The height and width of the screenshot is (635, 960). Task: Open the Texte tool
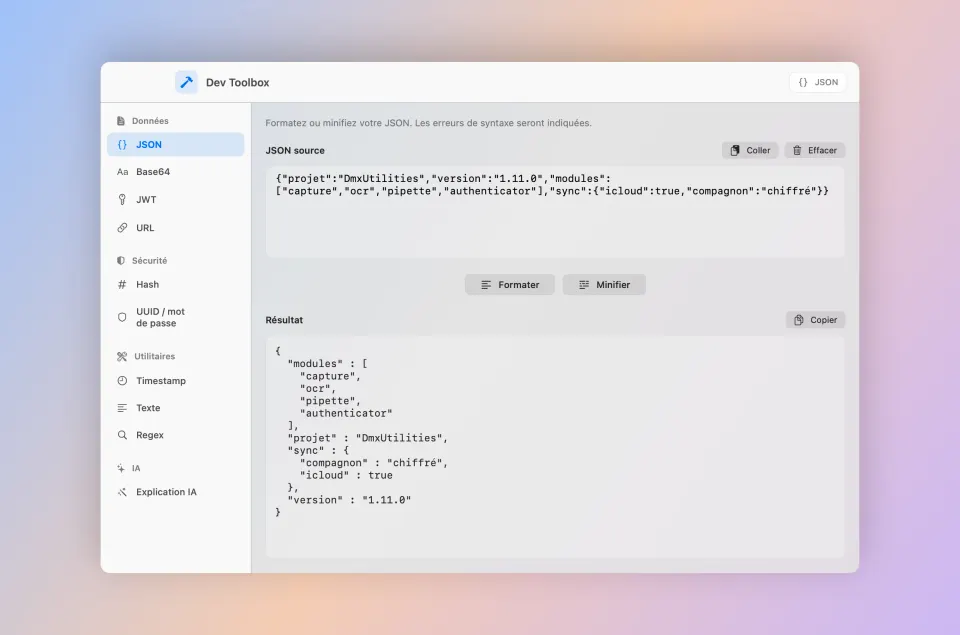pyautogui.click(x=176, y=408)
